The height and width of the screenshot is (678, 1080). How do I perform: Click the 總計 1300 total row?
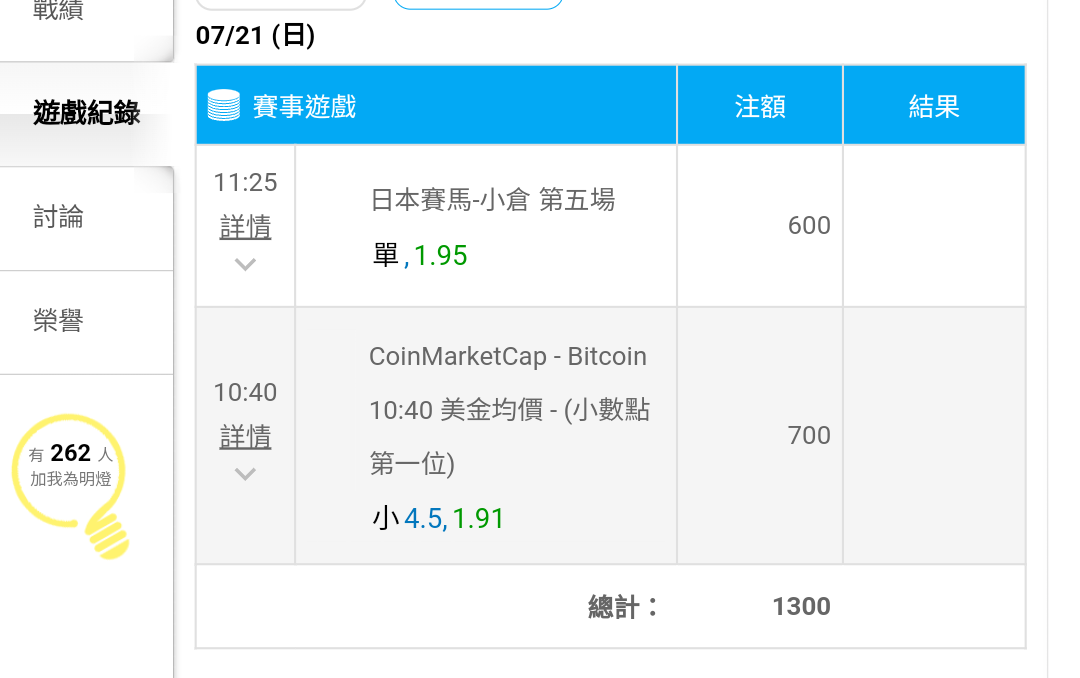click(x=708, y=606)
